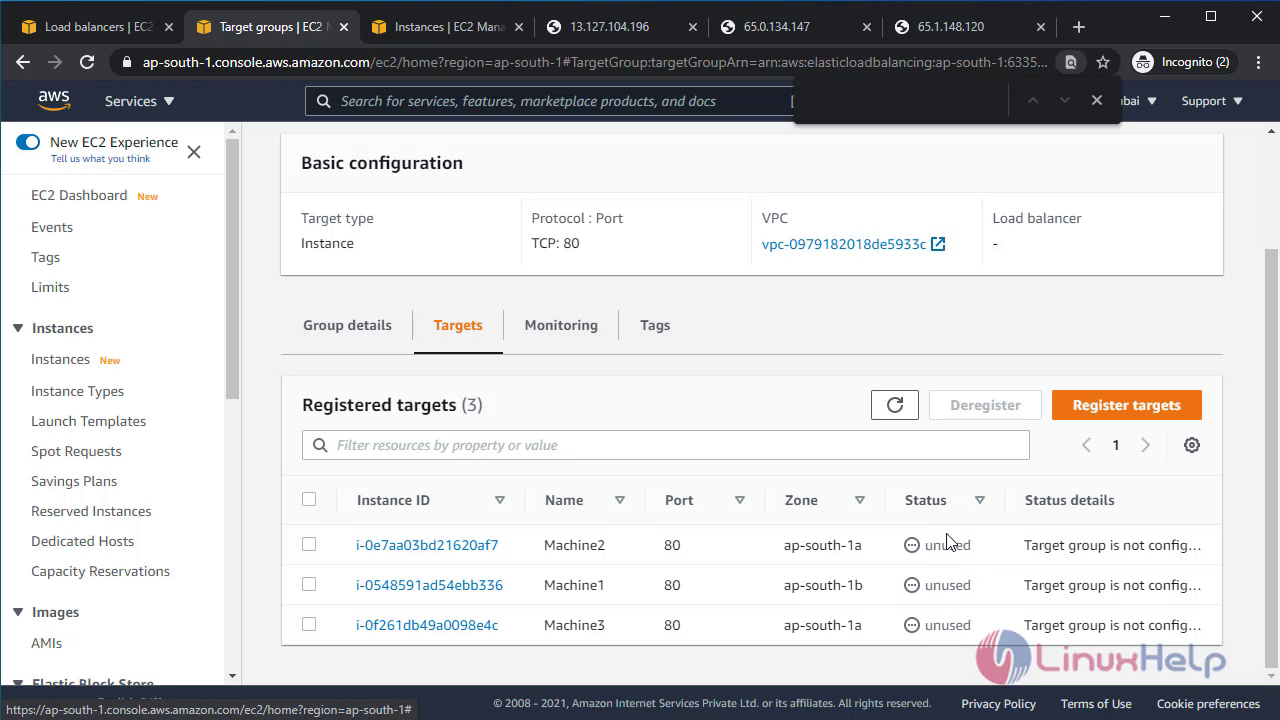
Task: Click magnifier icon in the filter resources box
Action: [320, 445]
